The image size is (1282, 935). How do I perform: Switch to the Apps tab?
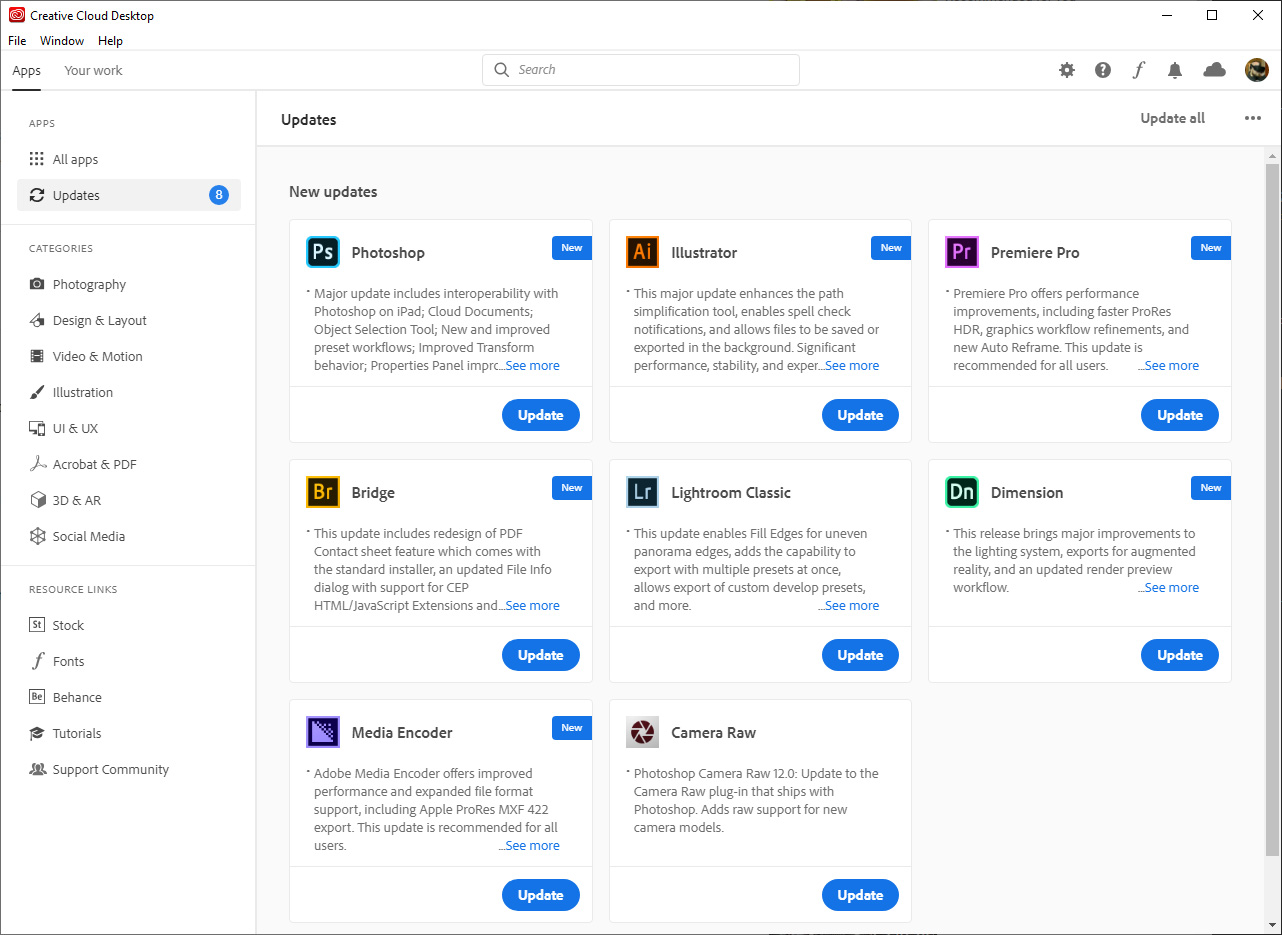27,70
